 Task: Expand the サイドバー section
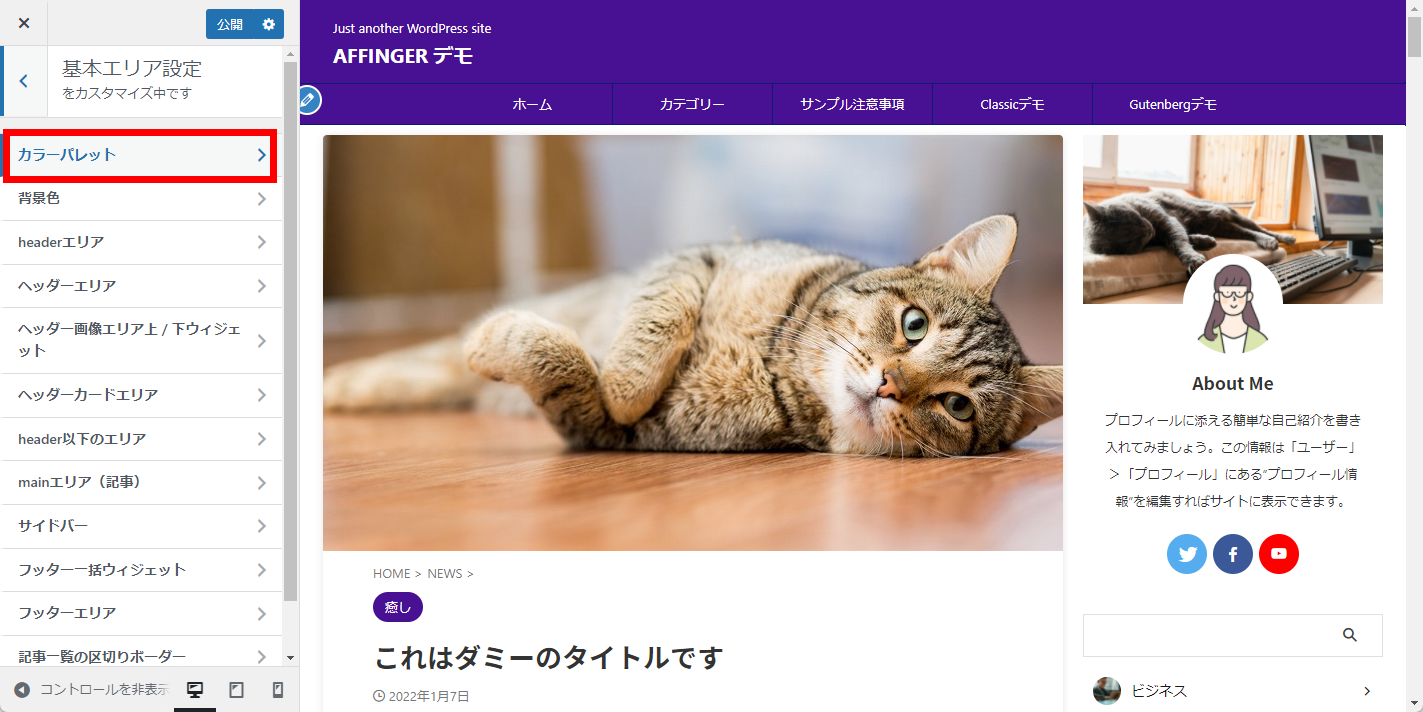click(x=141, y=526)
